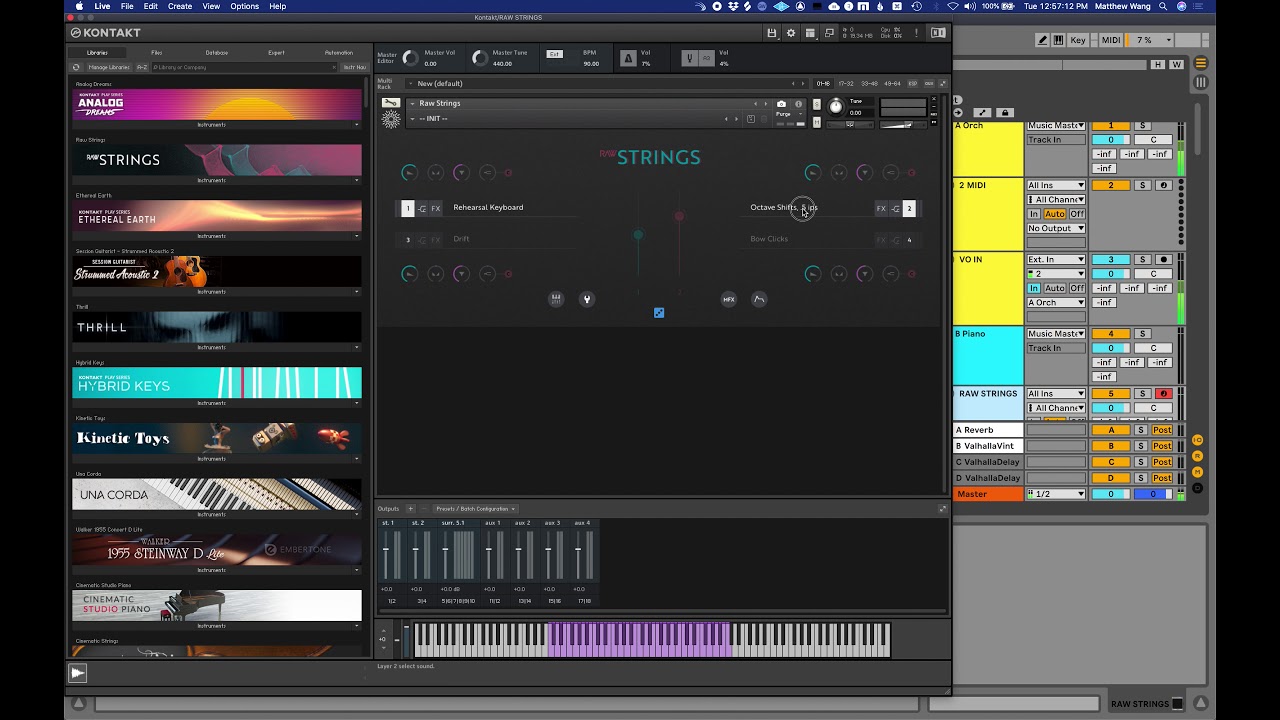
Task: Adjust the st. 1 output fader
Action: 386,550
